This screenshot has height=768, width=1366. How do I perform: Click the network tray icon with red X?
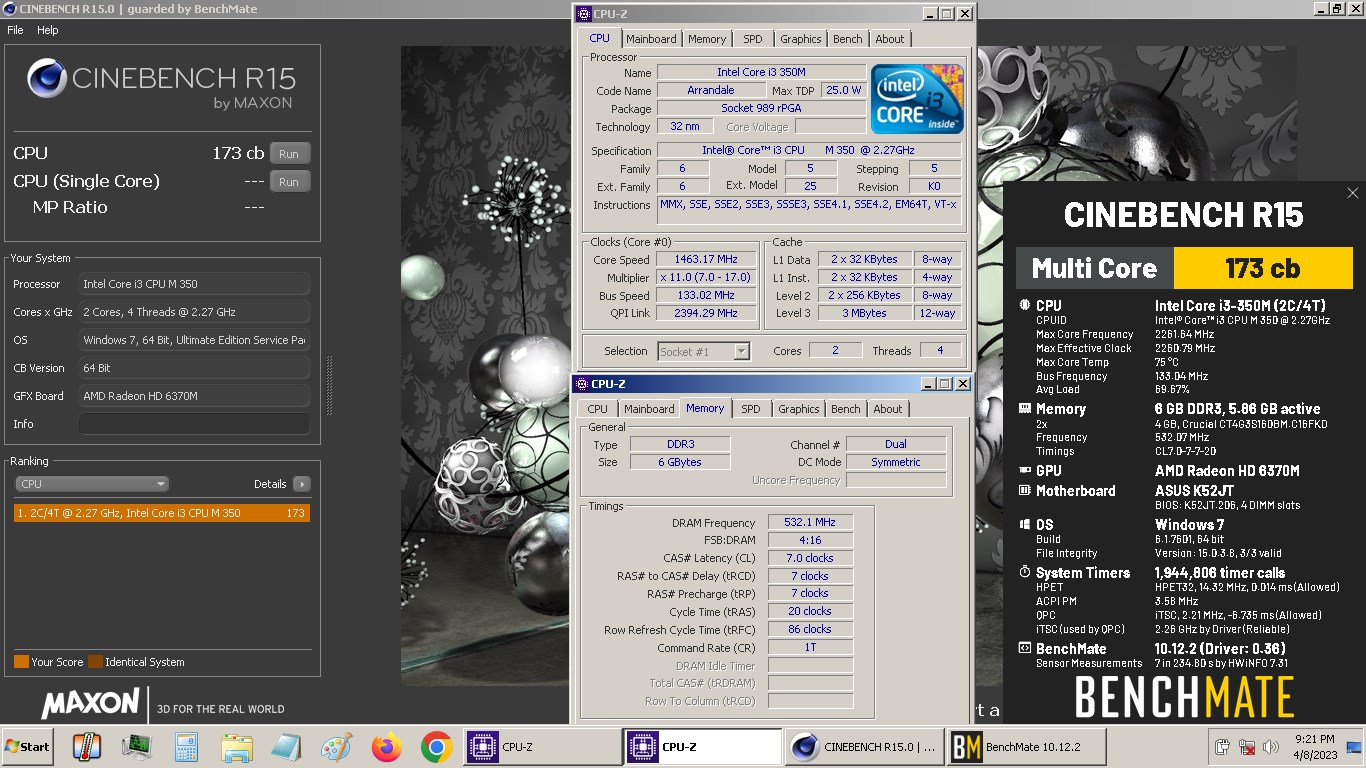1247,747
